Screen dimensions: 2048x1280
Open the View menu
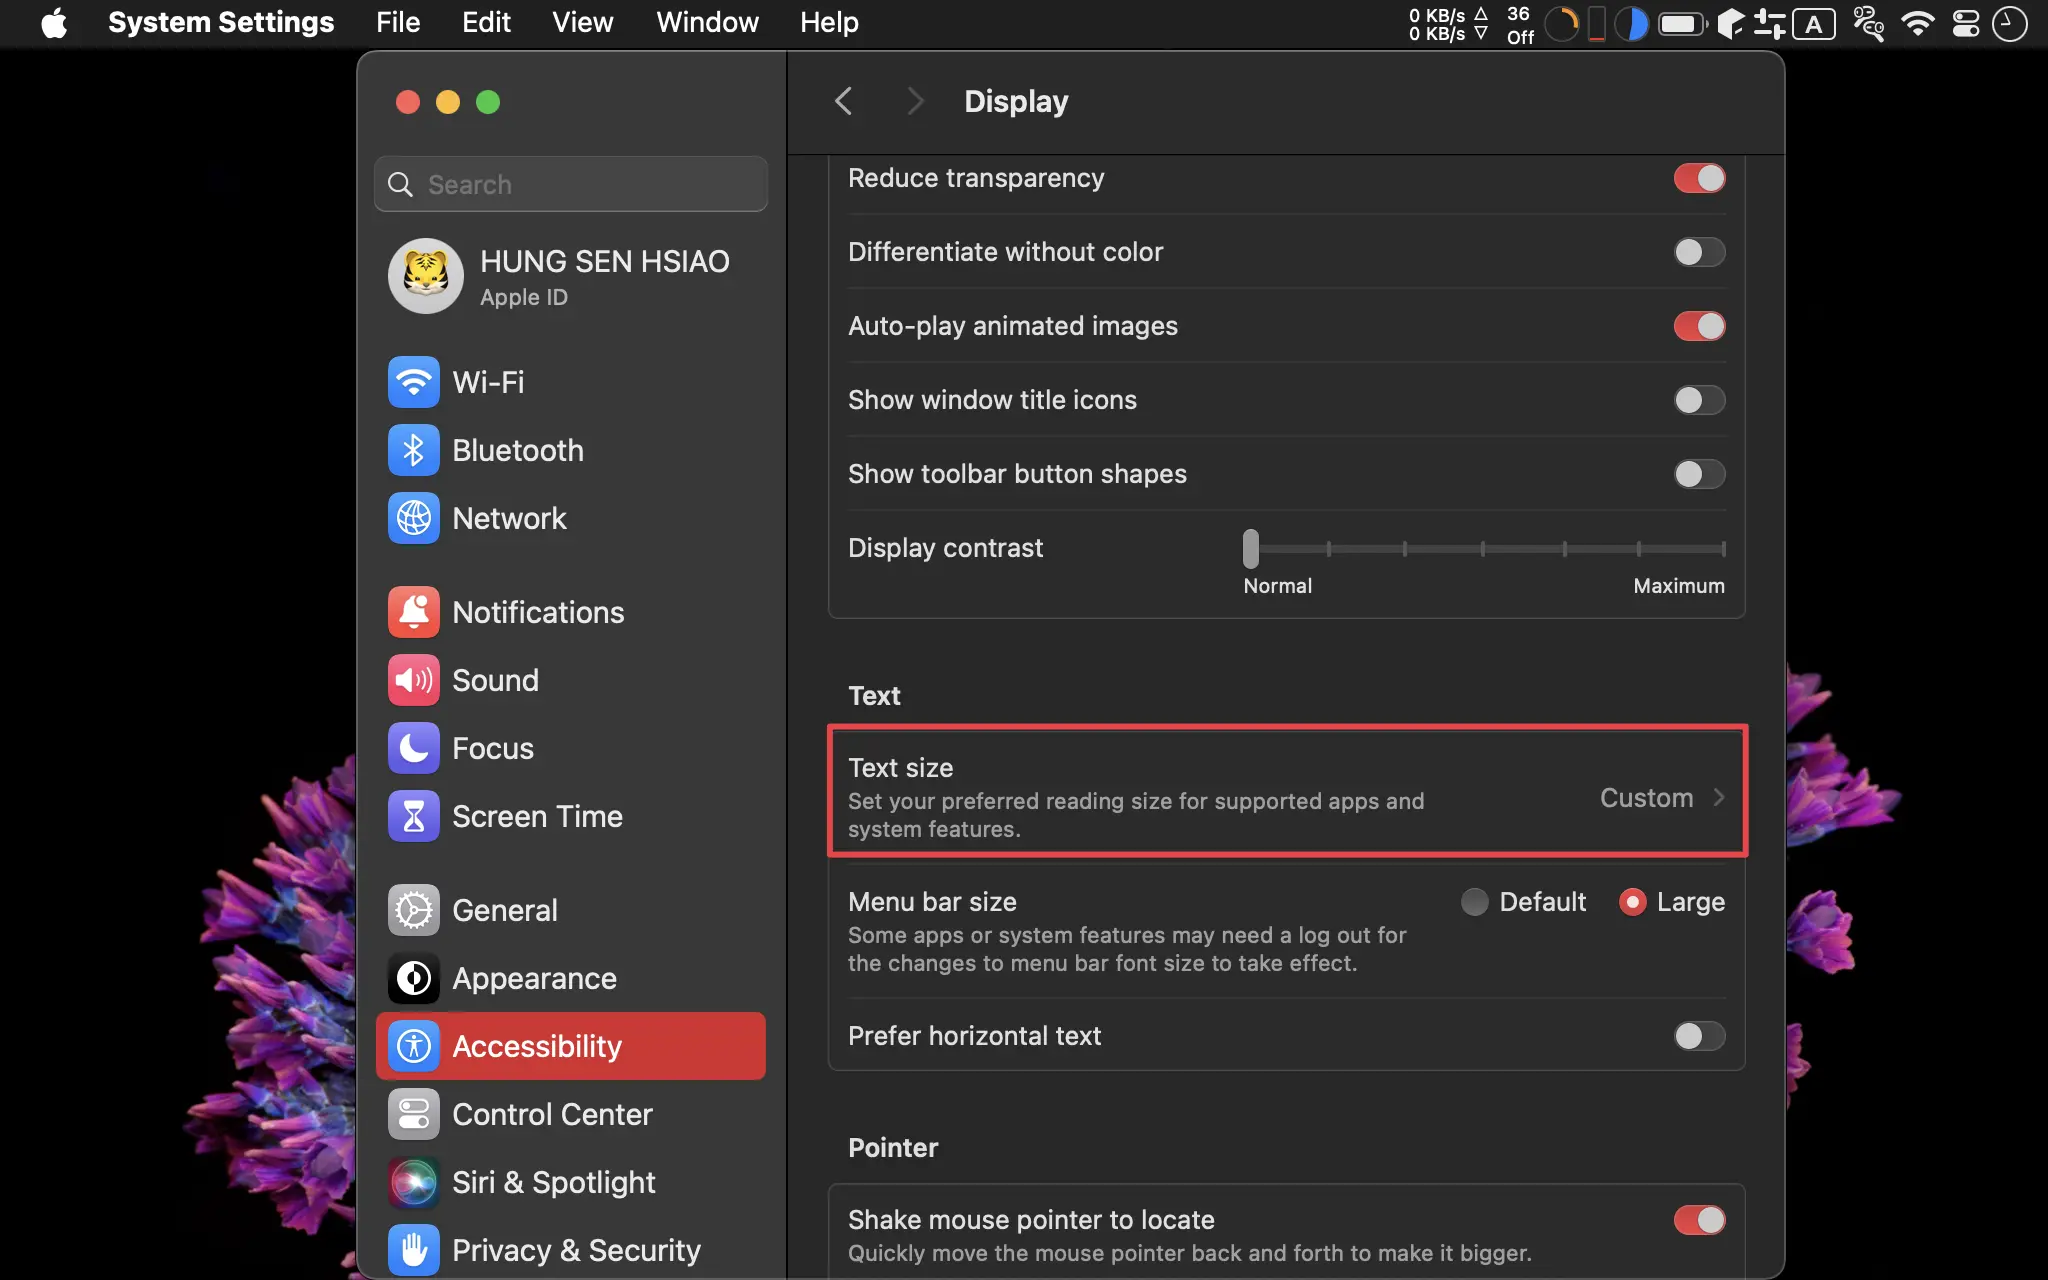pyautogui.click(x=582, y=22)
